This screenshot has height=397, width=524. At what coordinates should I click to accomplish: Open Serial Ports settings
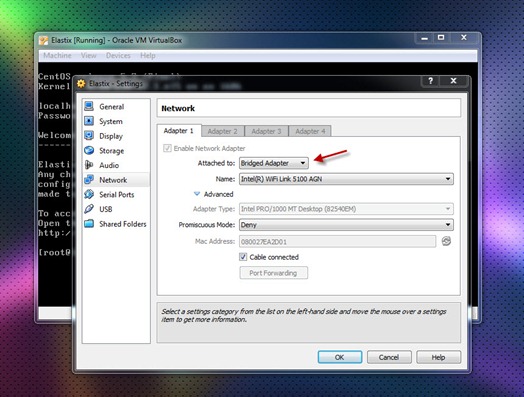click(116, 194)
